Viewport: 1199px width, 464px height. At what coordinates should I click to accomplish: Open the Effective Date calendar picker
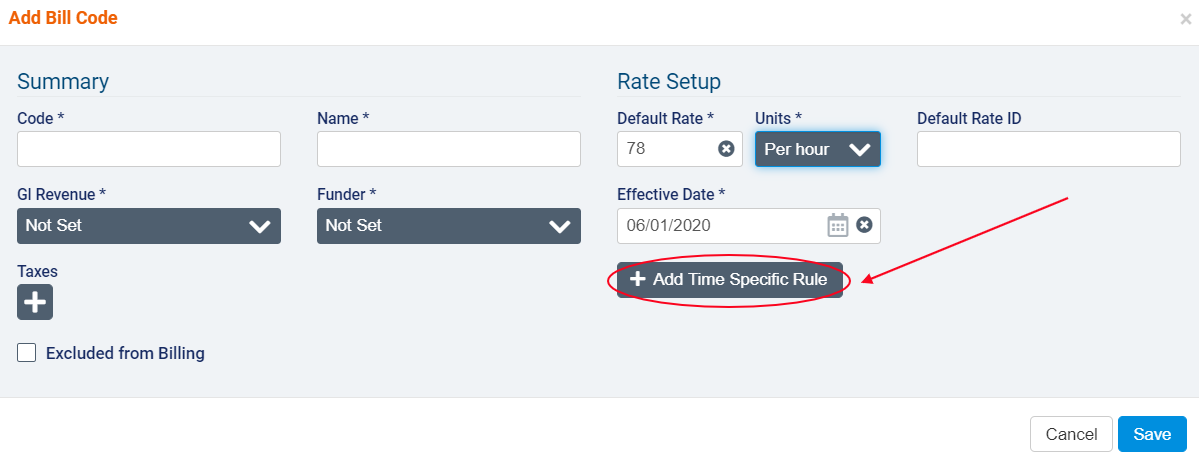click(x=837, y=225)
